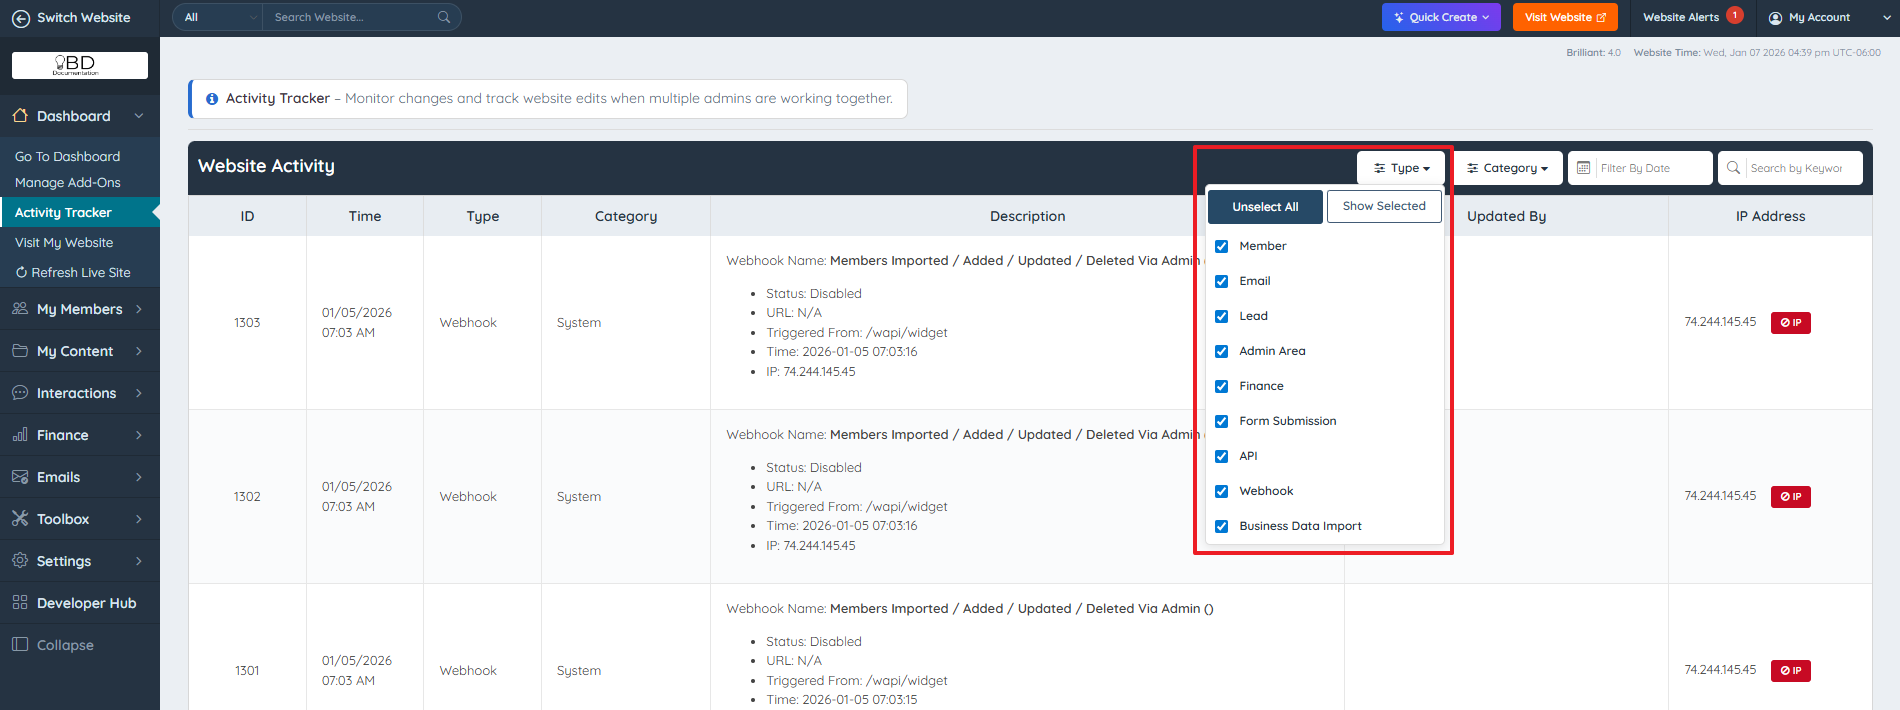The width and height of the screenshot is (1900, 710).
Task: Expand the My Content chevron
Action: click(x=139, y=351)
